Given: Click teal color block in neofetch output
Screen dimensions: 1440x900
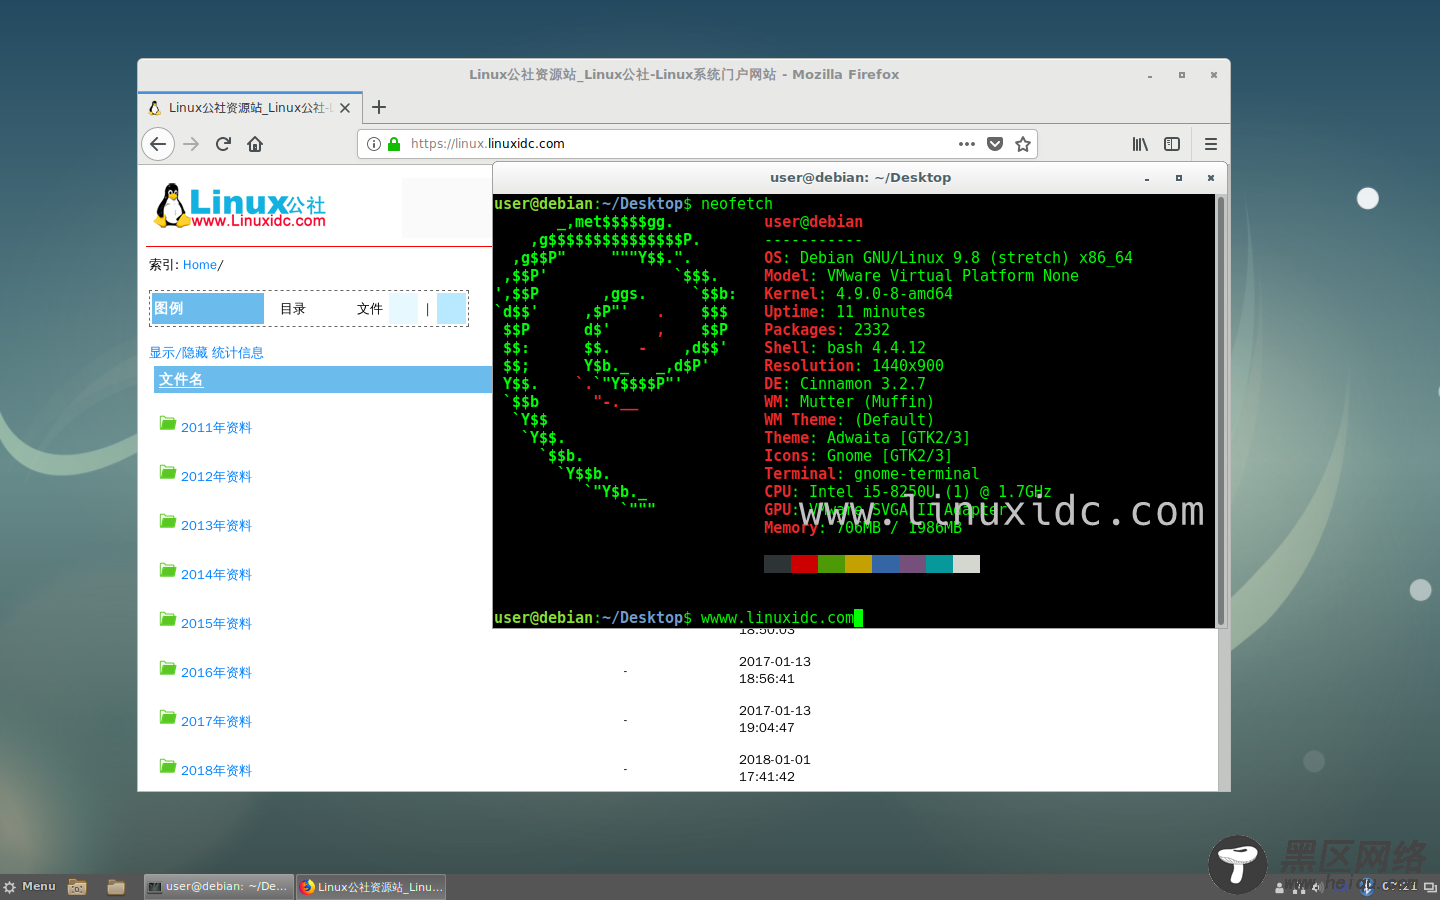Looking at the screenshot, I should tap(939, 564).
